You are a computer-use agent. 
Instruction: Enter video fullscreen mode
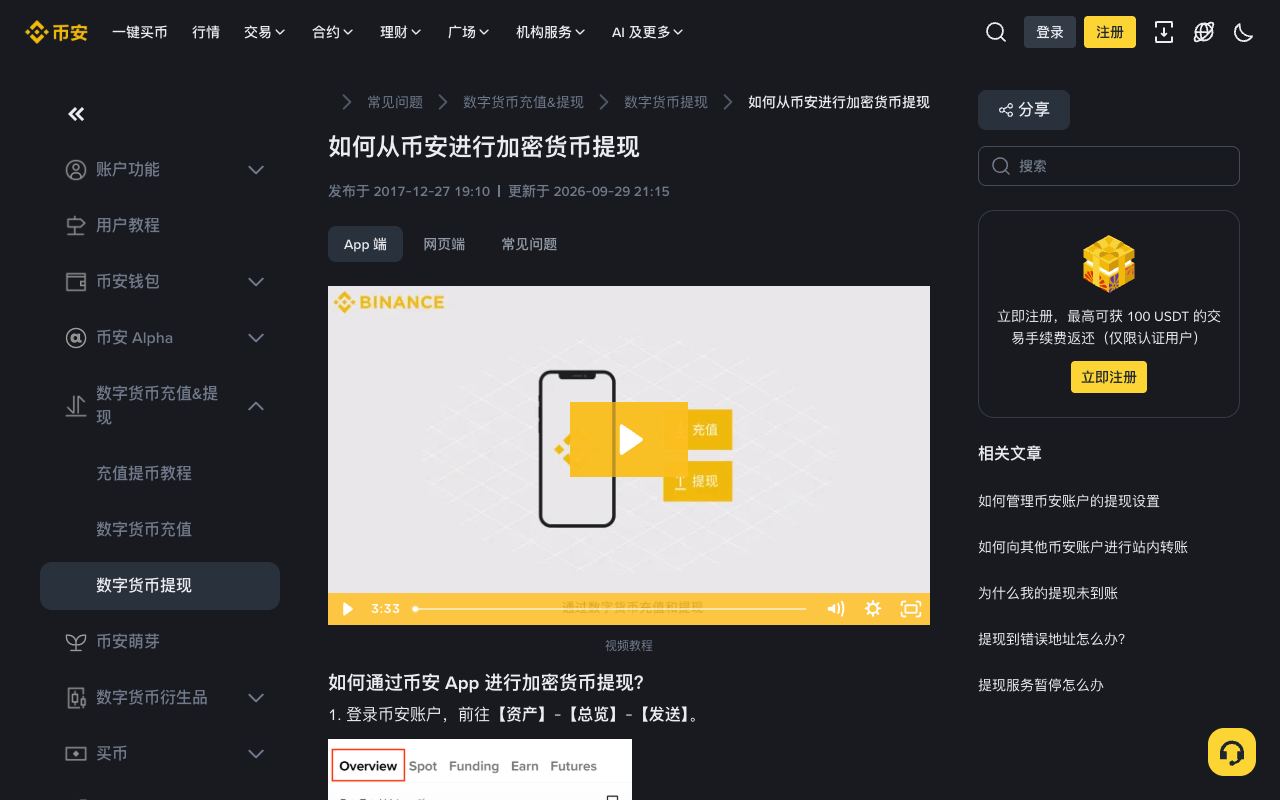[911, 608]
